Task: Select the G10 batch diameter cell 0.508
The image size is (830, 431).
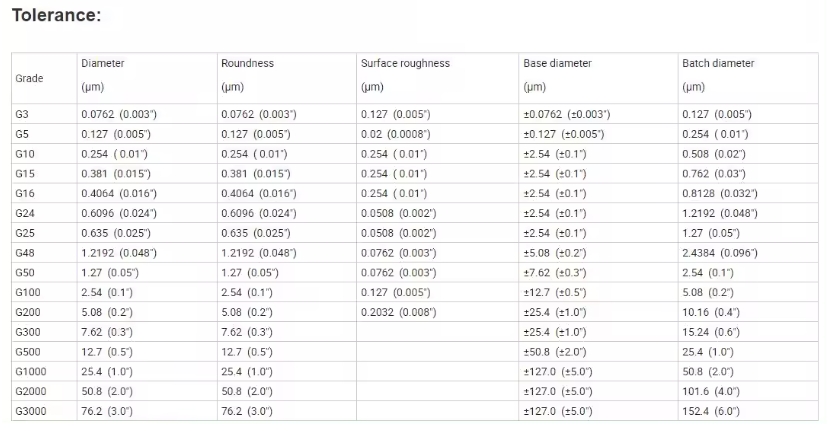Action: tap(714, 154)
